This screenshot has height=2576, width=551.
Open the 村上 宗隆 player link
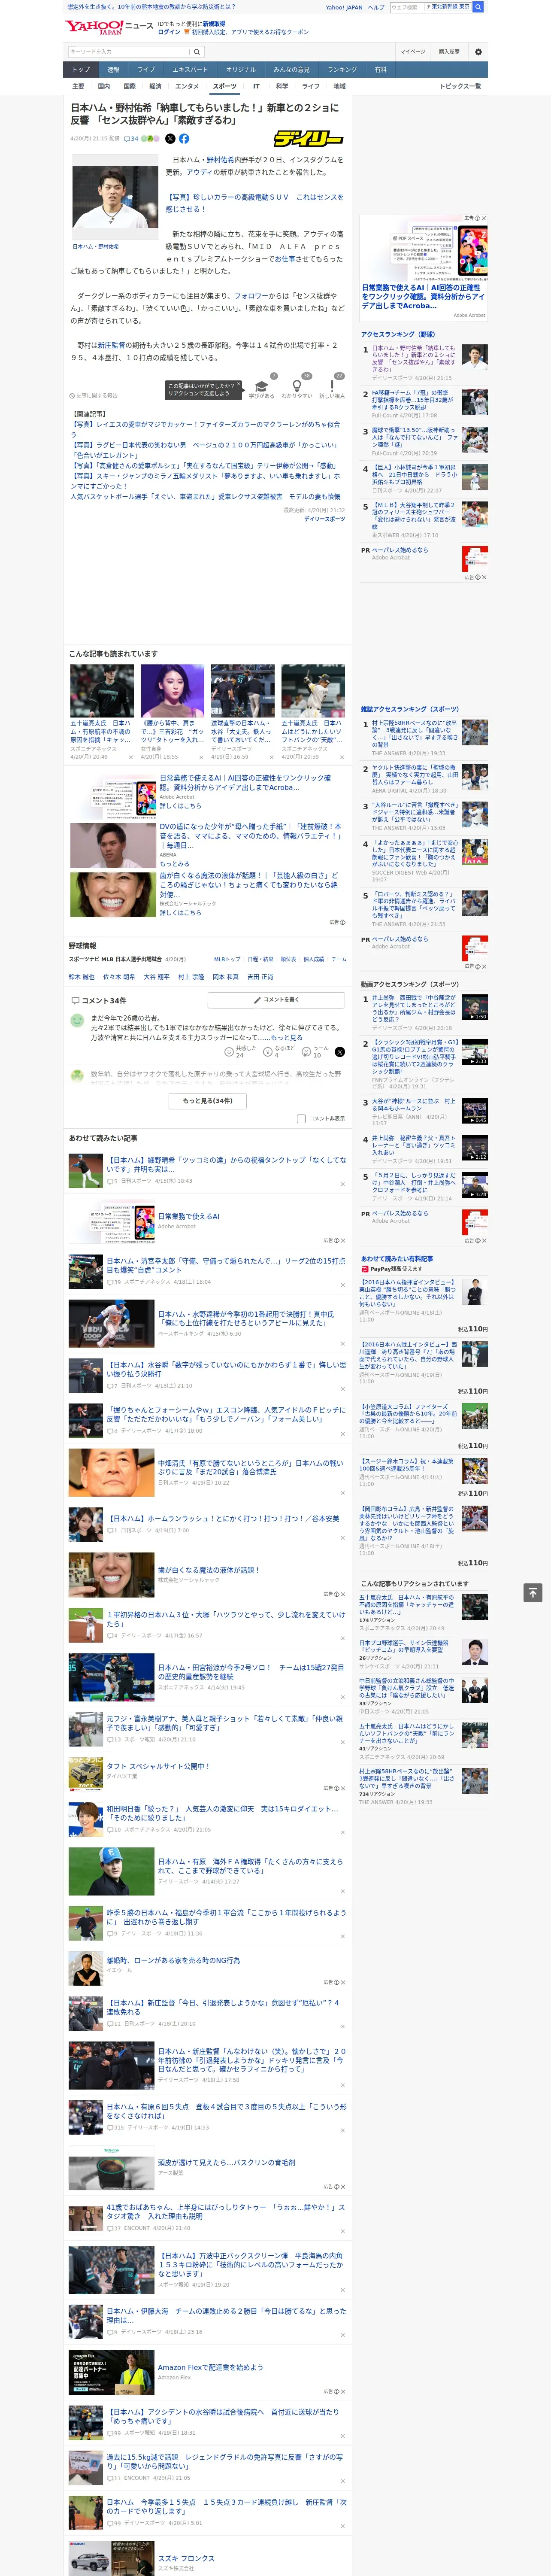point(190,977)
